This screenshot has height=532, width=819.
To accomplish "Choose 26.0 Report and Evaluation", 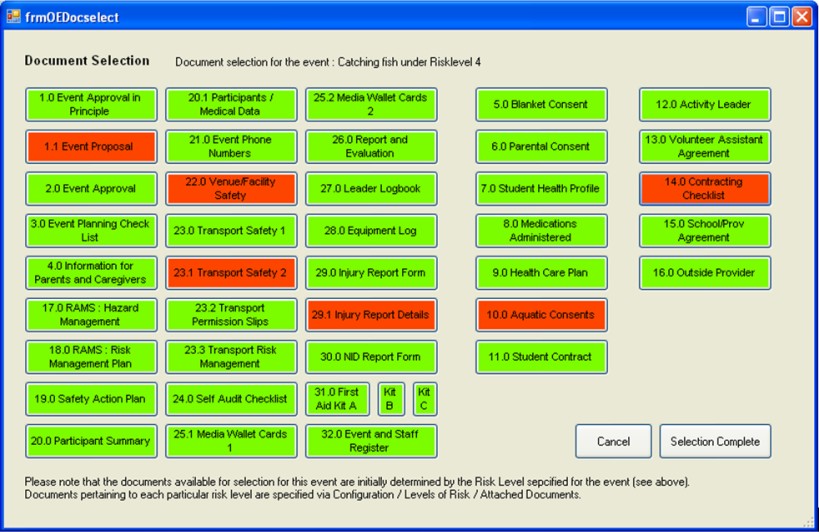I will tap(371, 147).
